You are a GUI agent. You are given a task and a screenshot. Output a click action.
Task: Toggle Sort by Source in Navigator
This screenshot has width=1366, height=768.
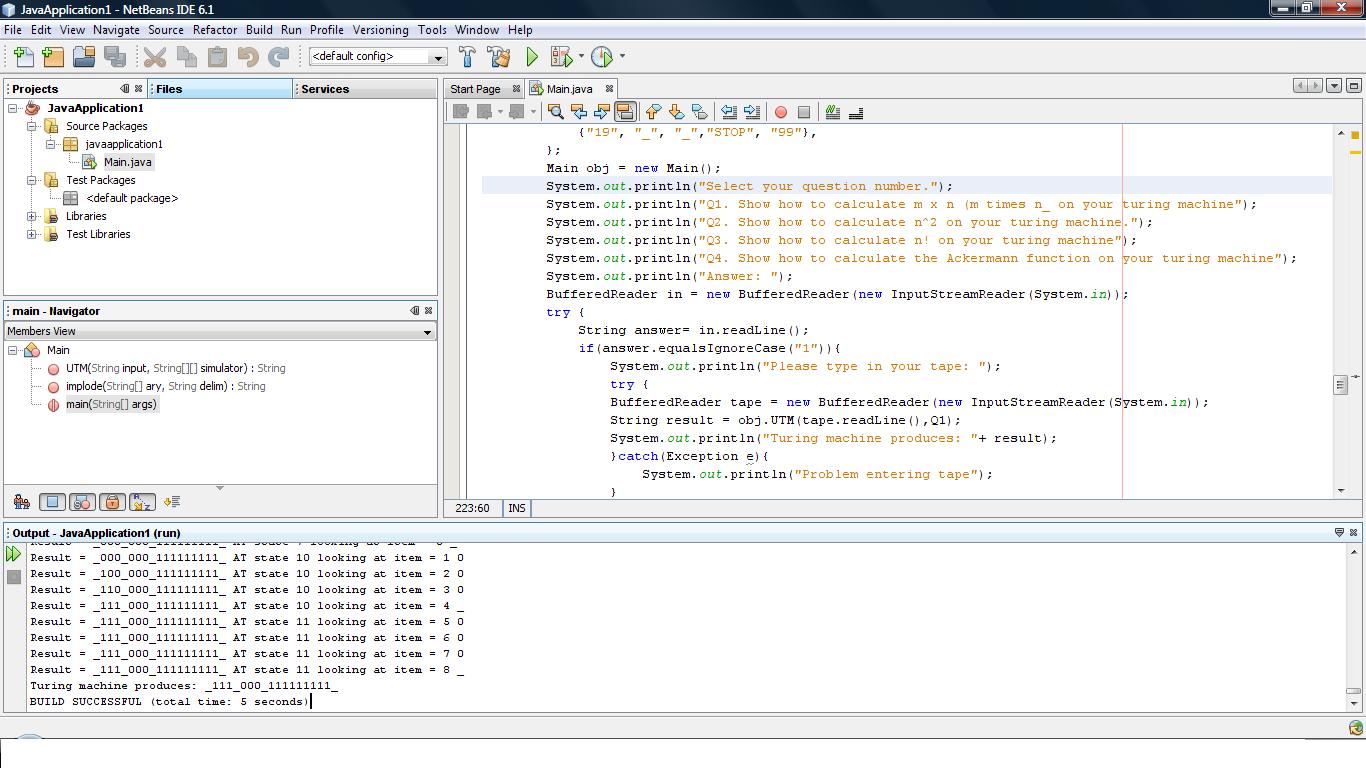click(172, 502)
